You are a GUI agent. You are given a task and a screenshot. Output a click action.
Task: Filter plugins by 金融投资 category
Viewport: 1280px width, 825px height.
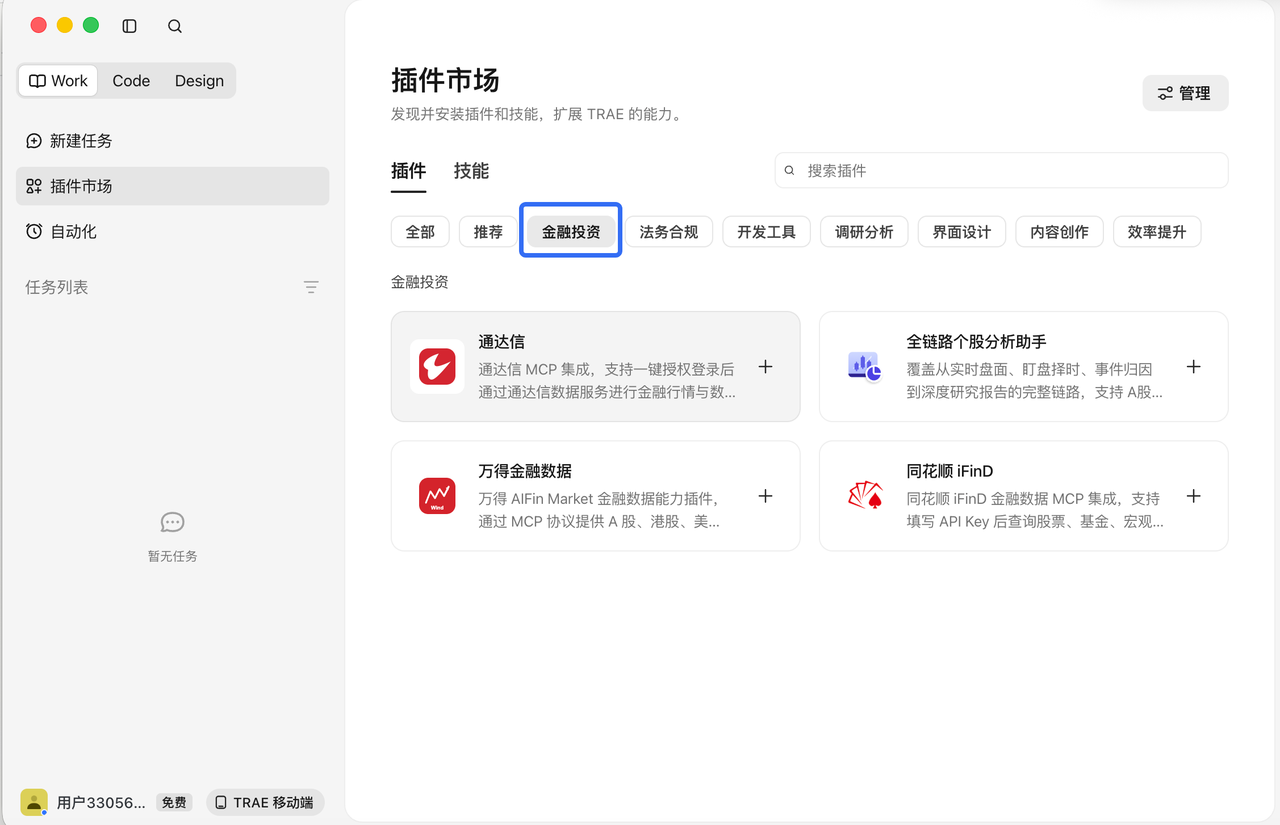click(571, 232)
